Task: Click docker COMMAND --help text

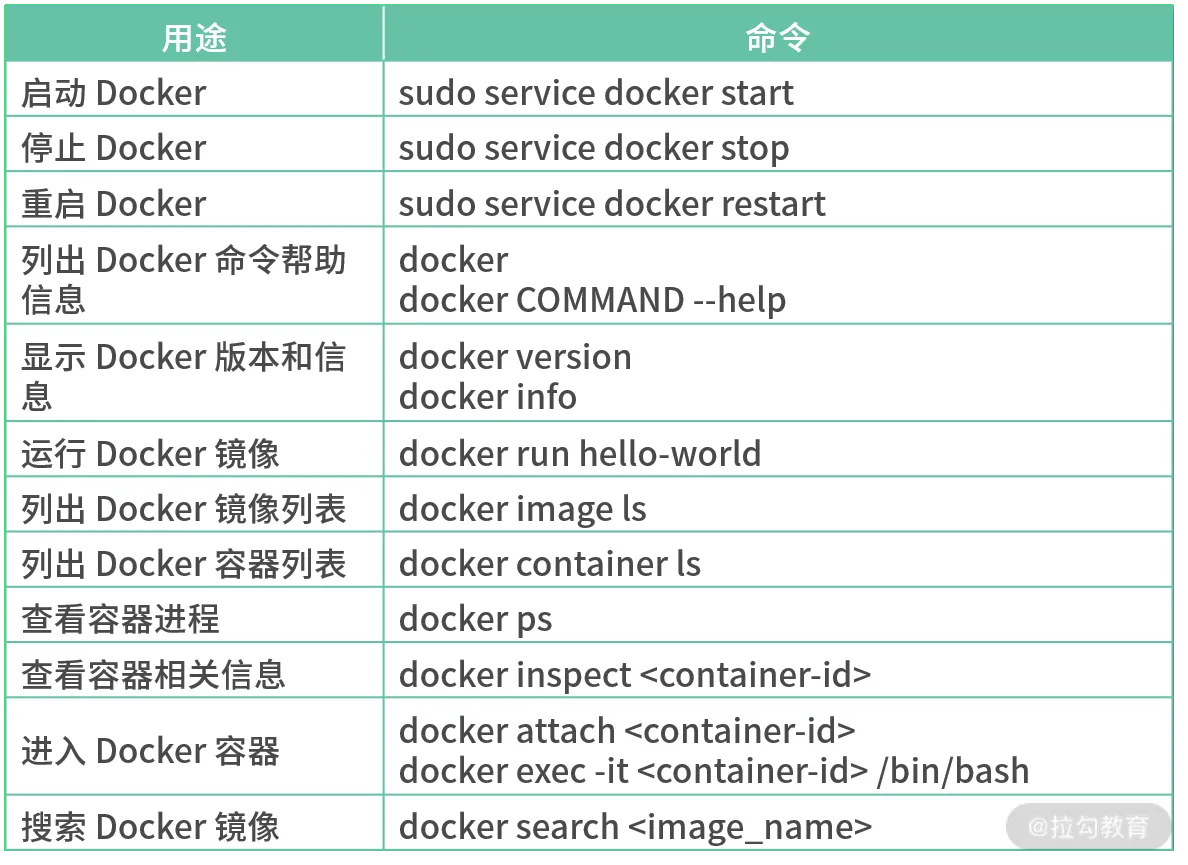Action: pos(592,300)
